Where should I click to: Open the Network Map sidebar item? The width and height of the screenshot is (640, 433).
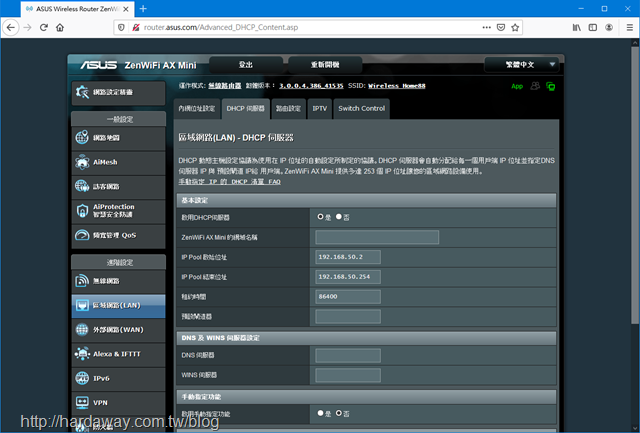click(x=118, y=138)
